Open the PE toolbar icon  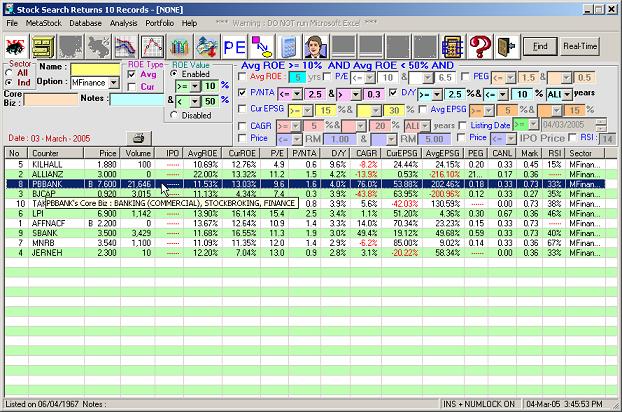pyautogui.click(x=235, y=45)
